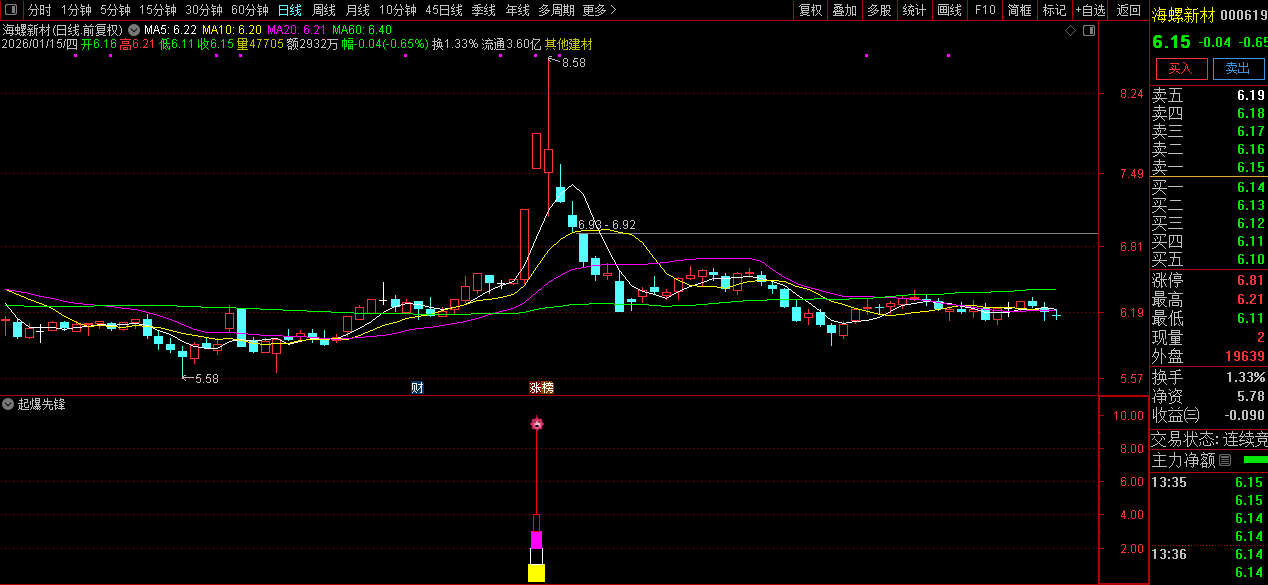
Task: Open the 多股 multi-stock view
Action: pyautogui.click(x=879, y=10)
